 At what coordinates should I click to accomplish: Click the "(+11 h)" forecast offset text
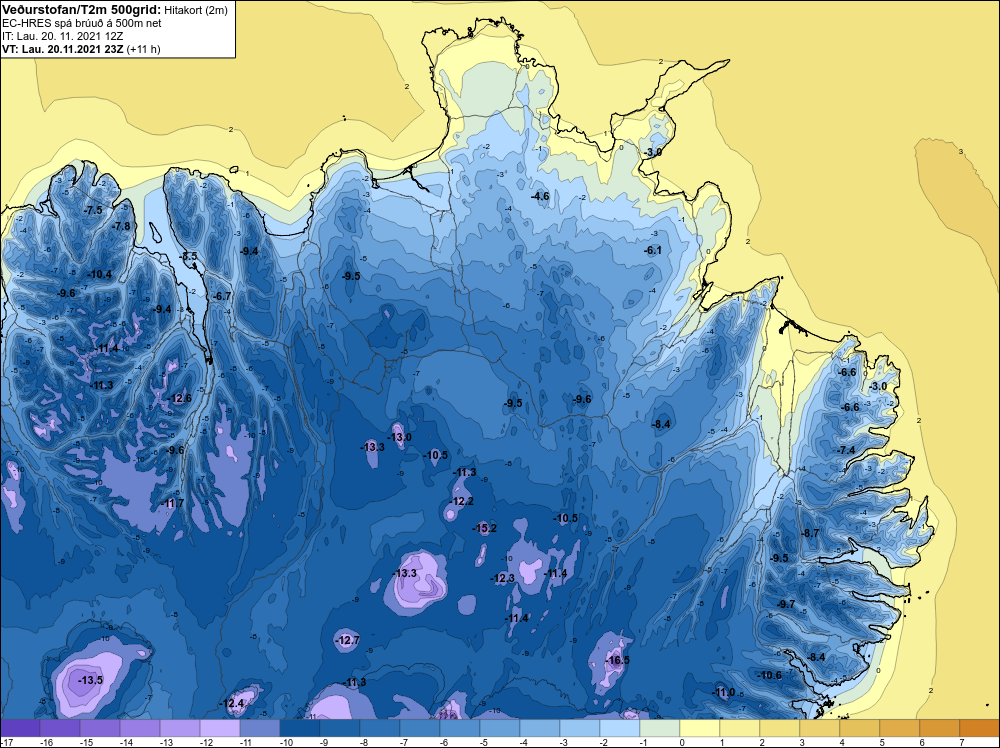pyautogui.click(x=143, y=49)
